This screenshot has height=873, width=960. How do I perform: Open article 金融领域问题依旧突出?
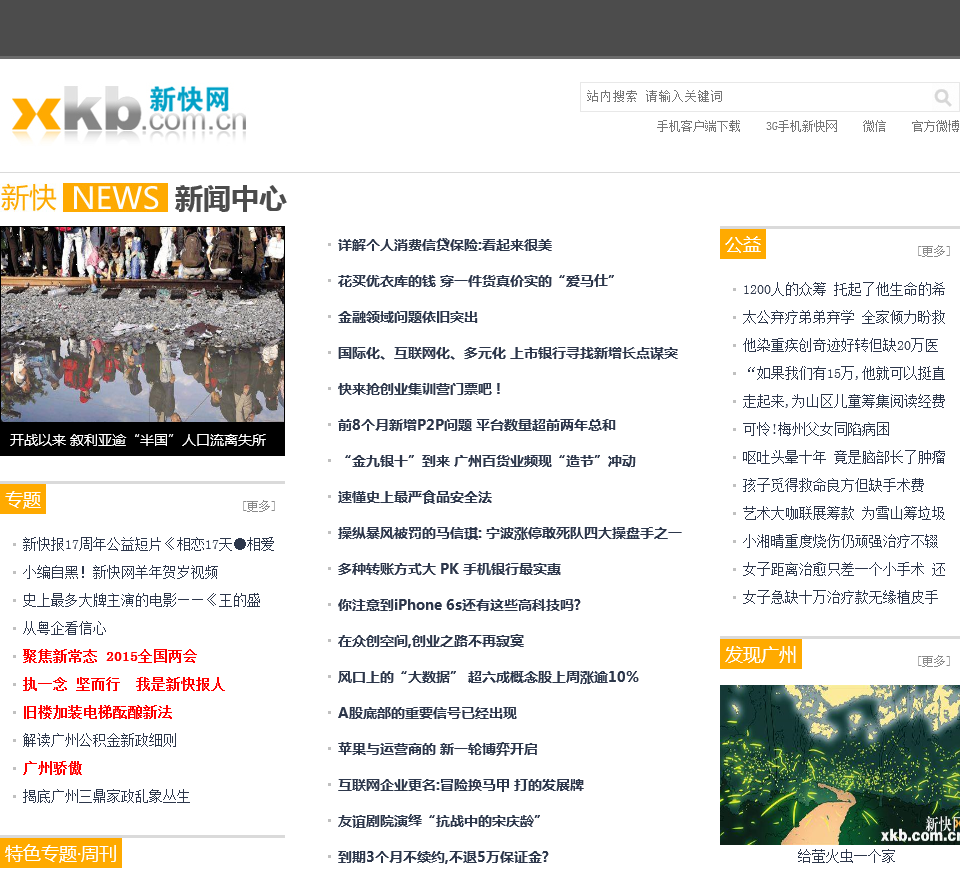[x=408, y=317]
